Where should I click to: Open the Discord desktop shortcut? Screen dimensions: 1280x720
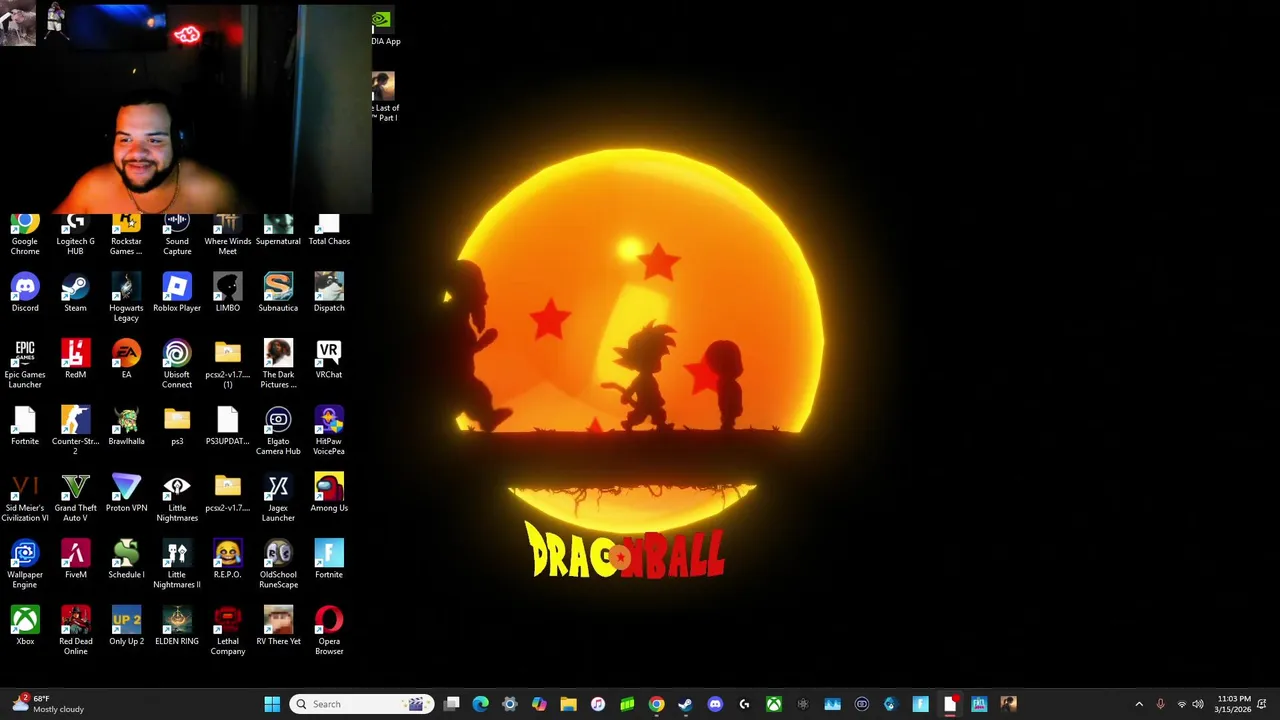[25, 292]
